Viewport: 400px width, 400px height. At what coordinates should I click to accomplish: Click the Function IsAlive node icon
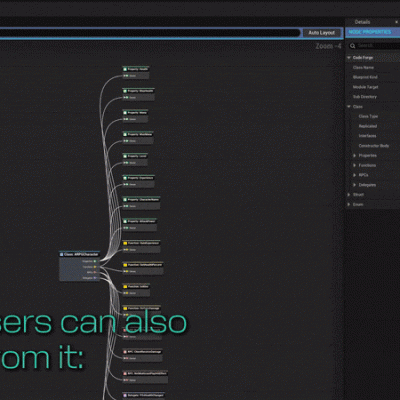(125, 287)
